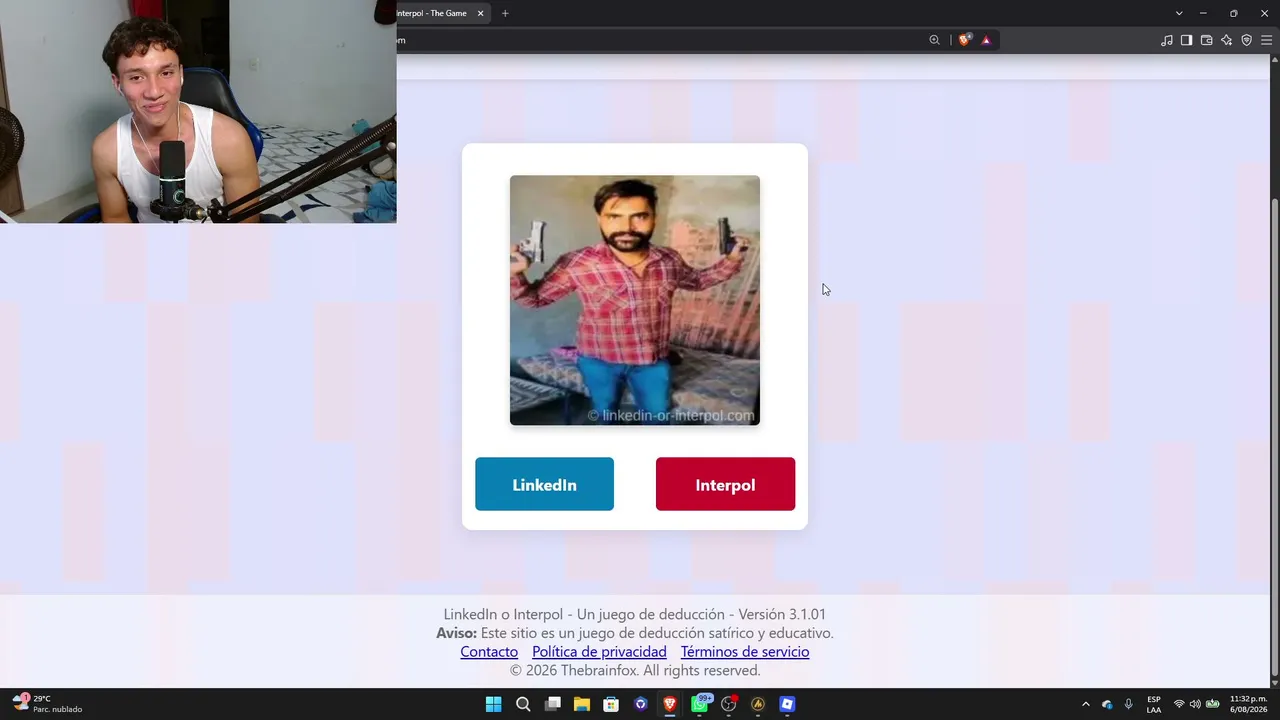Click the zoom magnifier icon in address bar
Screen dimensions: 1280x720
point(934,40)
